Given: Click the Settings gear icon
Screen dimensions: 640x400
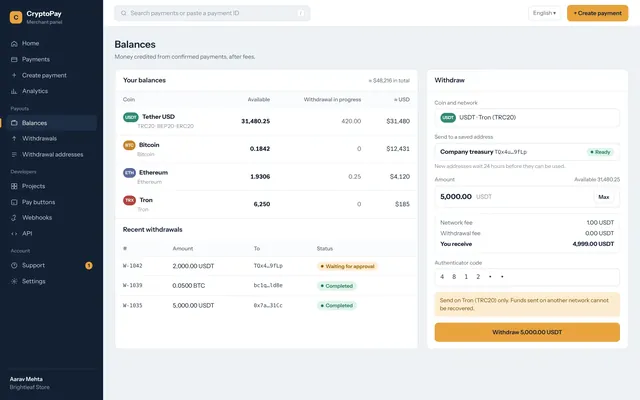Looking at the screenshot, I should (14, 281).
